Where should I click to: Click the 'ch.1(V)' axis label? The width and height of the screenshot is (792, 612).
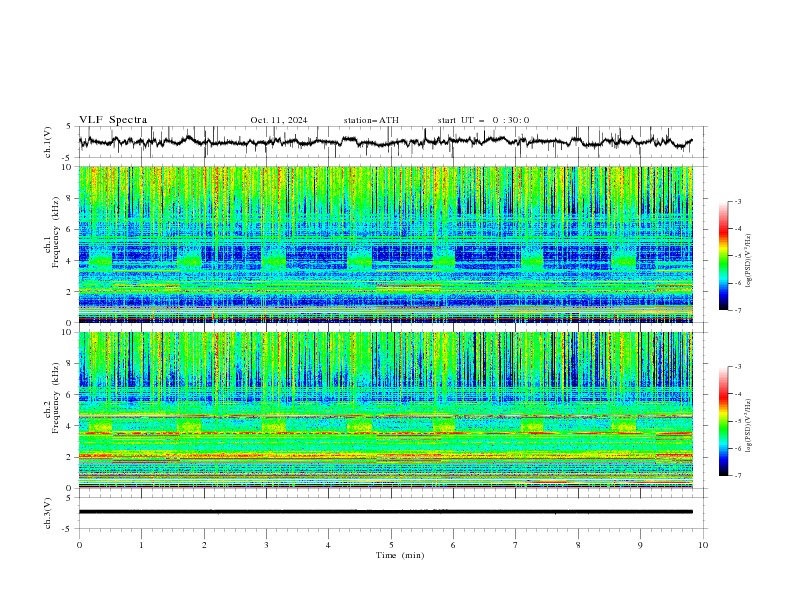click(48, 142)
